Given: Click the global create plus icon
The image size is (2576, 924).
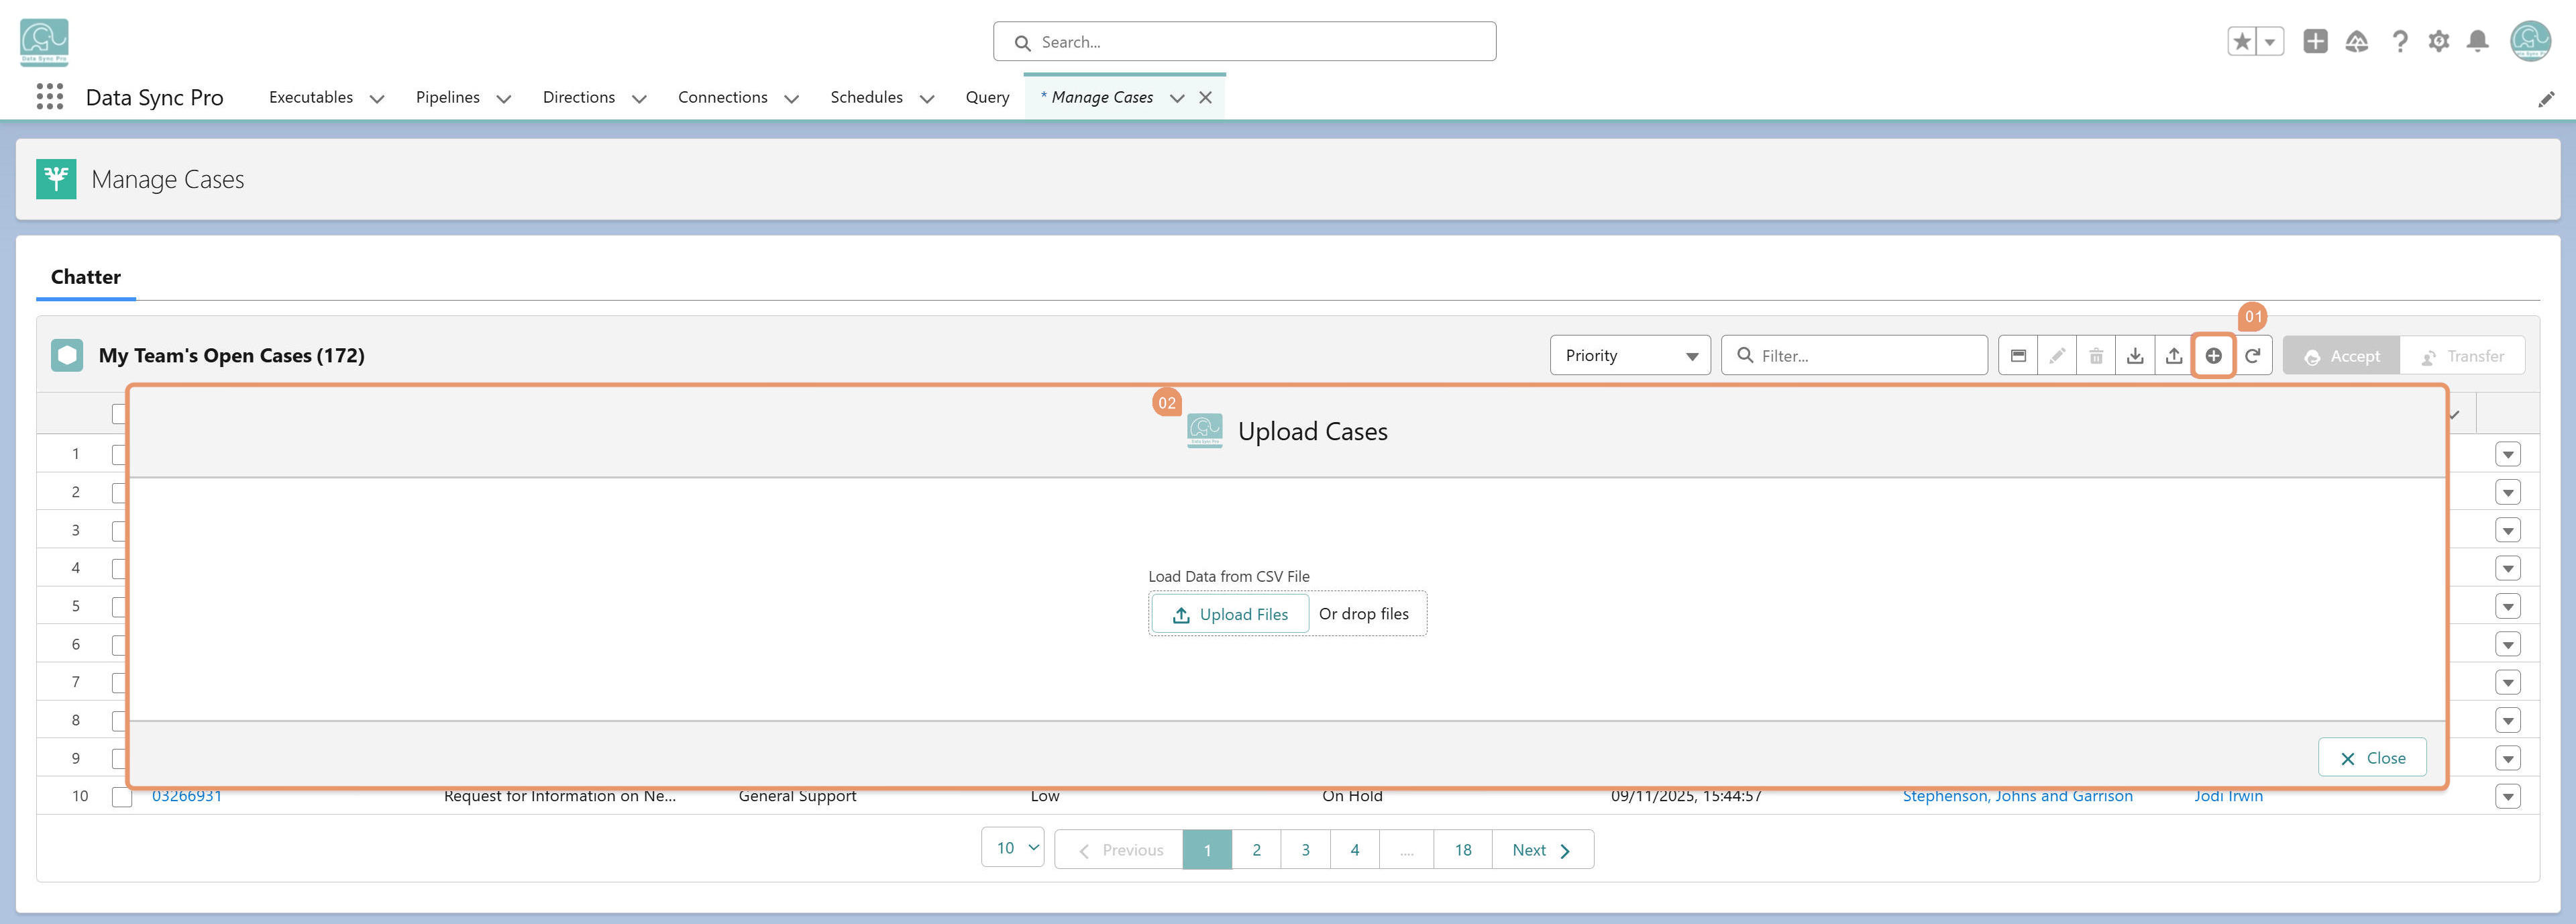Looking at the screenshot, I should coord(2315,41).
